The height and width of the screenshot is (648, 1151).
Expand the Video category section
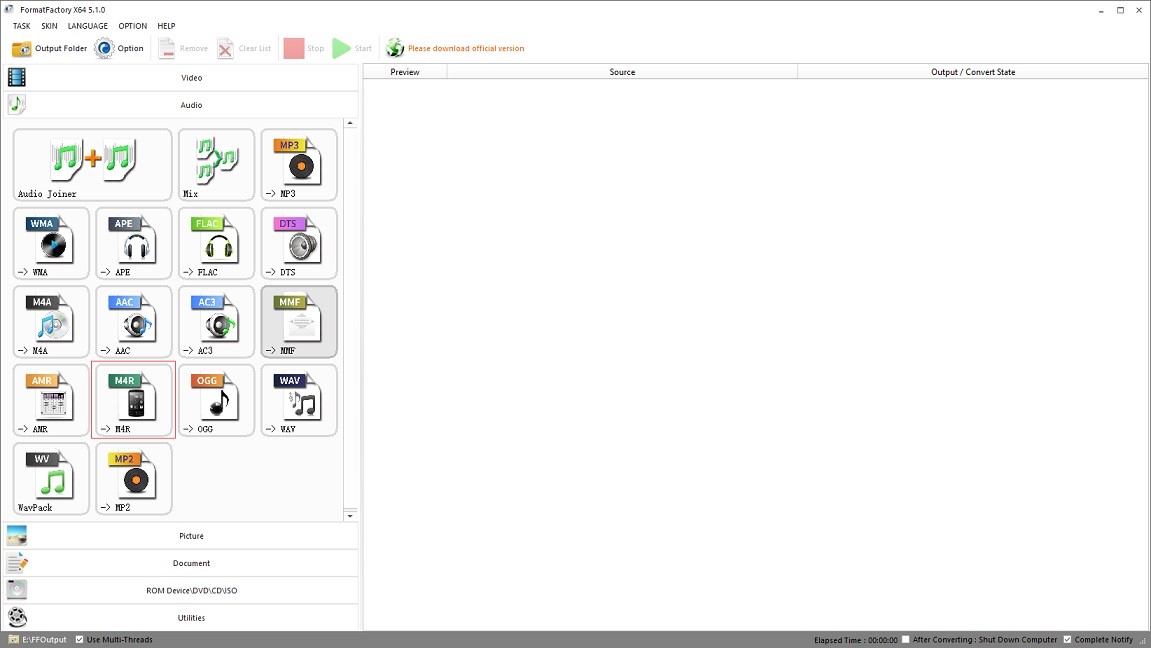[181, 77]
